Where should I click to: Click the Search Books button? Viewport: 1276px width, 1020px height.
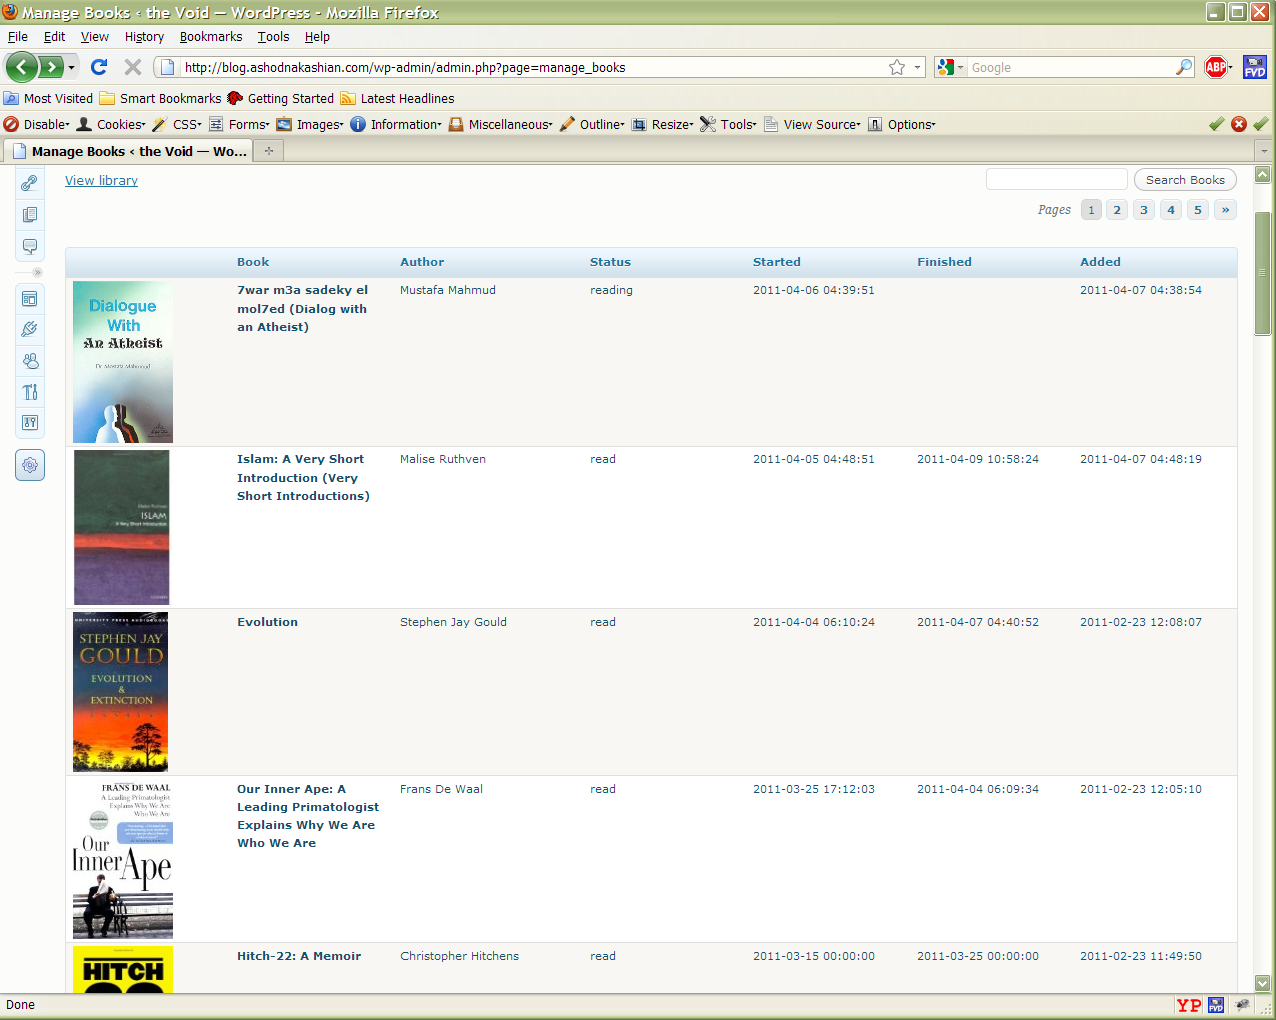(x=1185, y=180)
